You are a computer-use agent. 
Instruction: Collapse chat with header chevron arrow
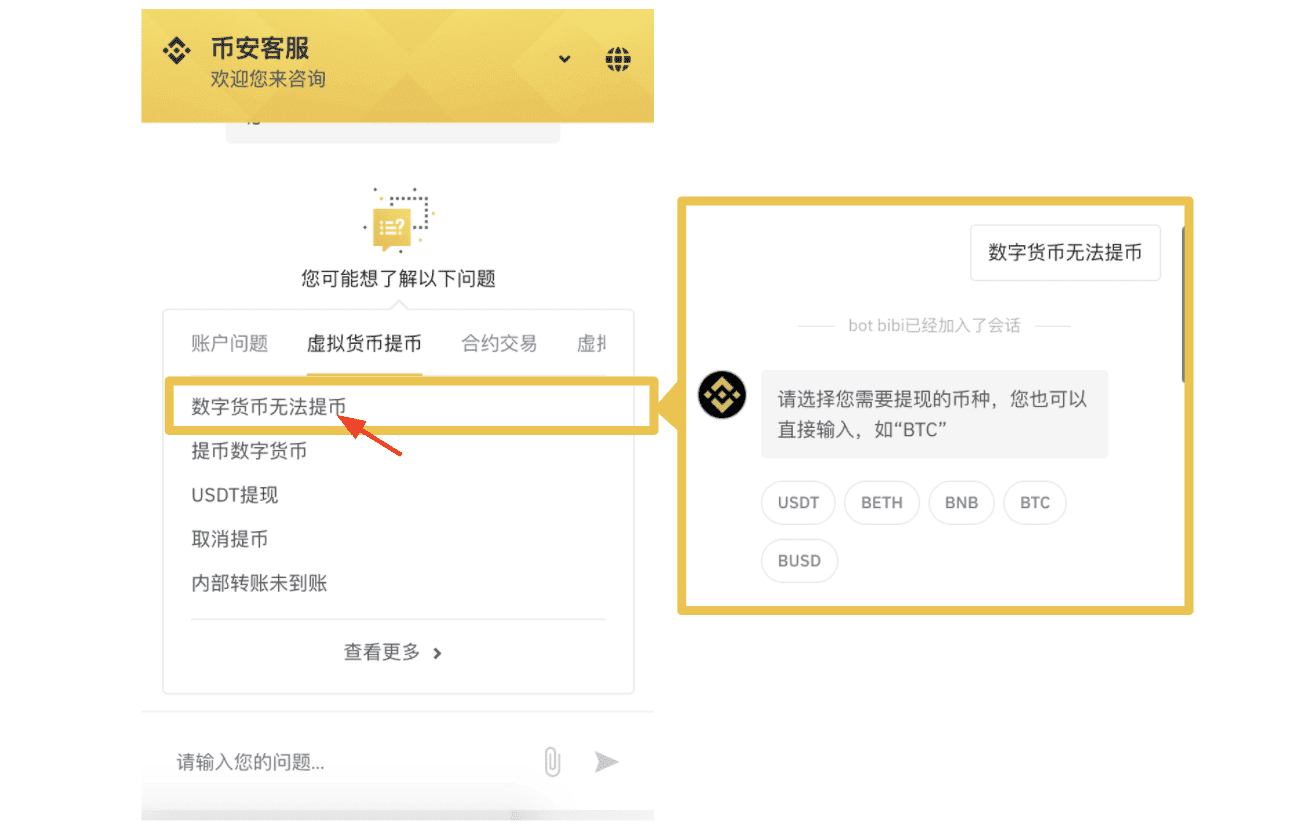tap(565, 59)
